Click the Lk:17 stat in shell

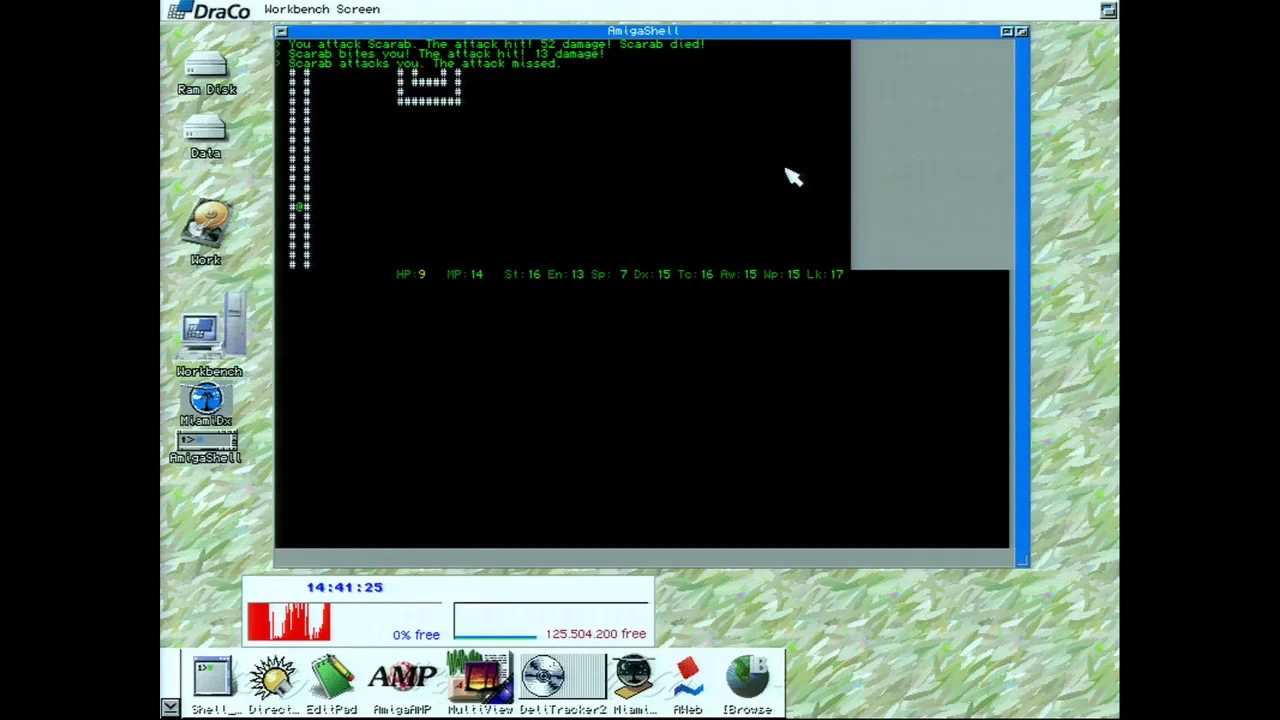825,274
